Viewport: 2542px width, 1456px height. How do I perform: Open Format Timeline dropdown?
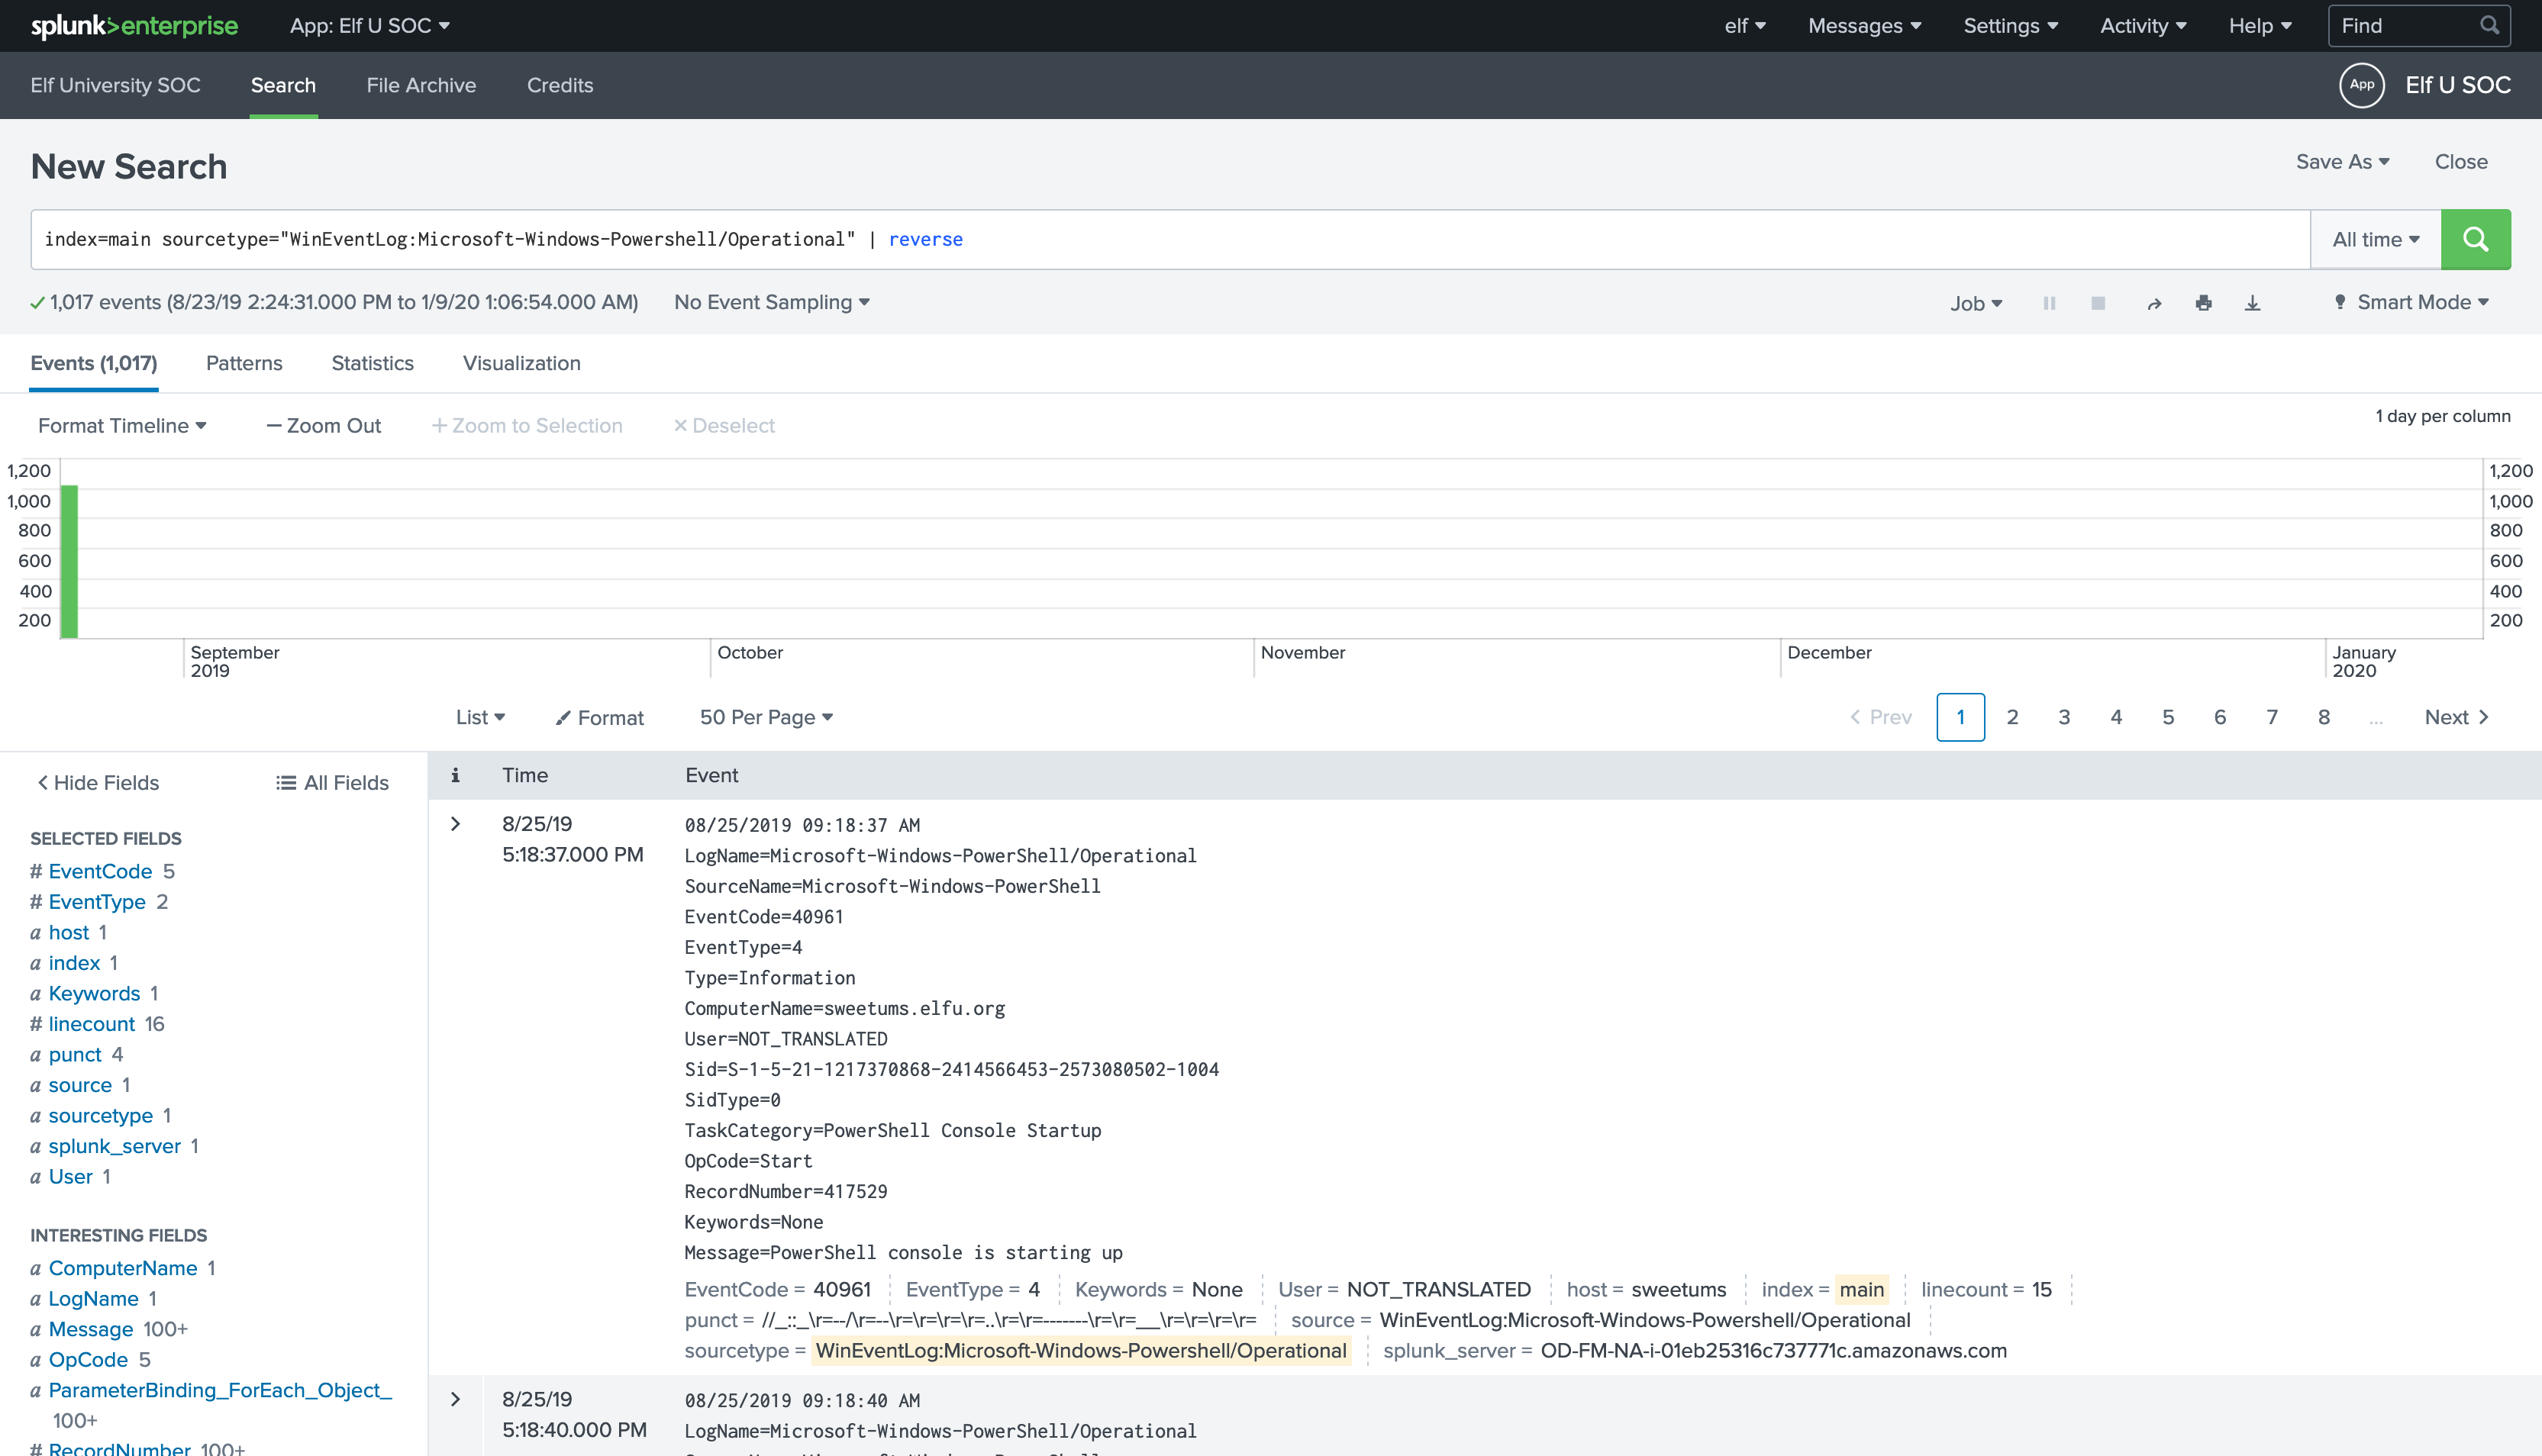coord(122,426)
